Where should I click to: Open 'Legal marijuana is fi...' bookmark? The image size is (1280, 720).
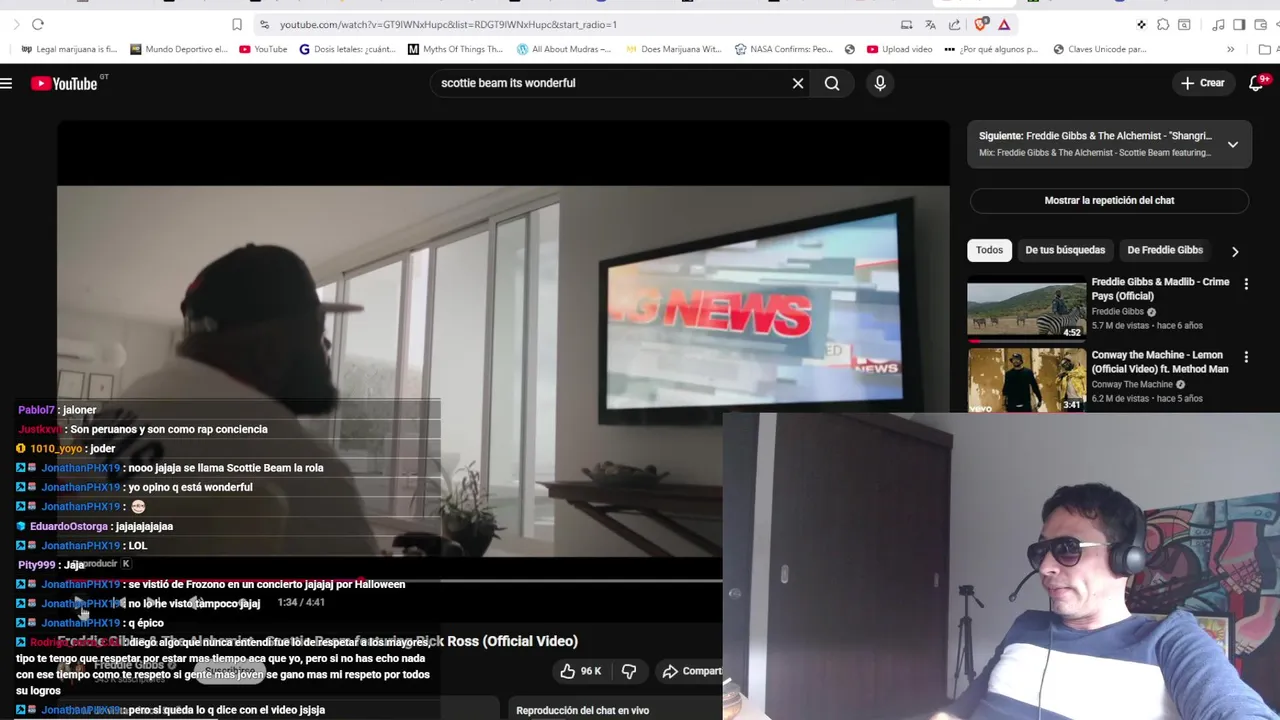68,49
